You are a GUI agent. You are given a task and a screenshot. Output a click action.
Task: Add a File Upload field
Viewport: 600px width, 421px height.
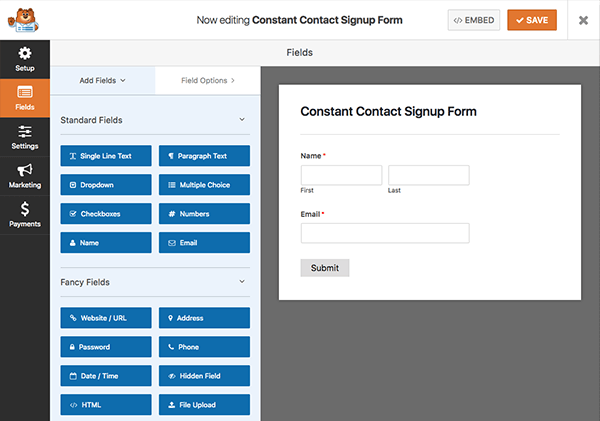[x=205, y=405]
